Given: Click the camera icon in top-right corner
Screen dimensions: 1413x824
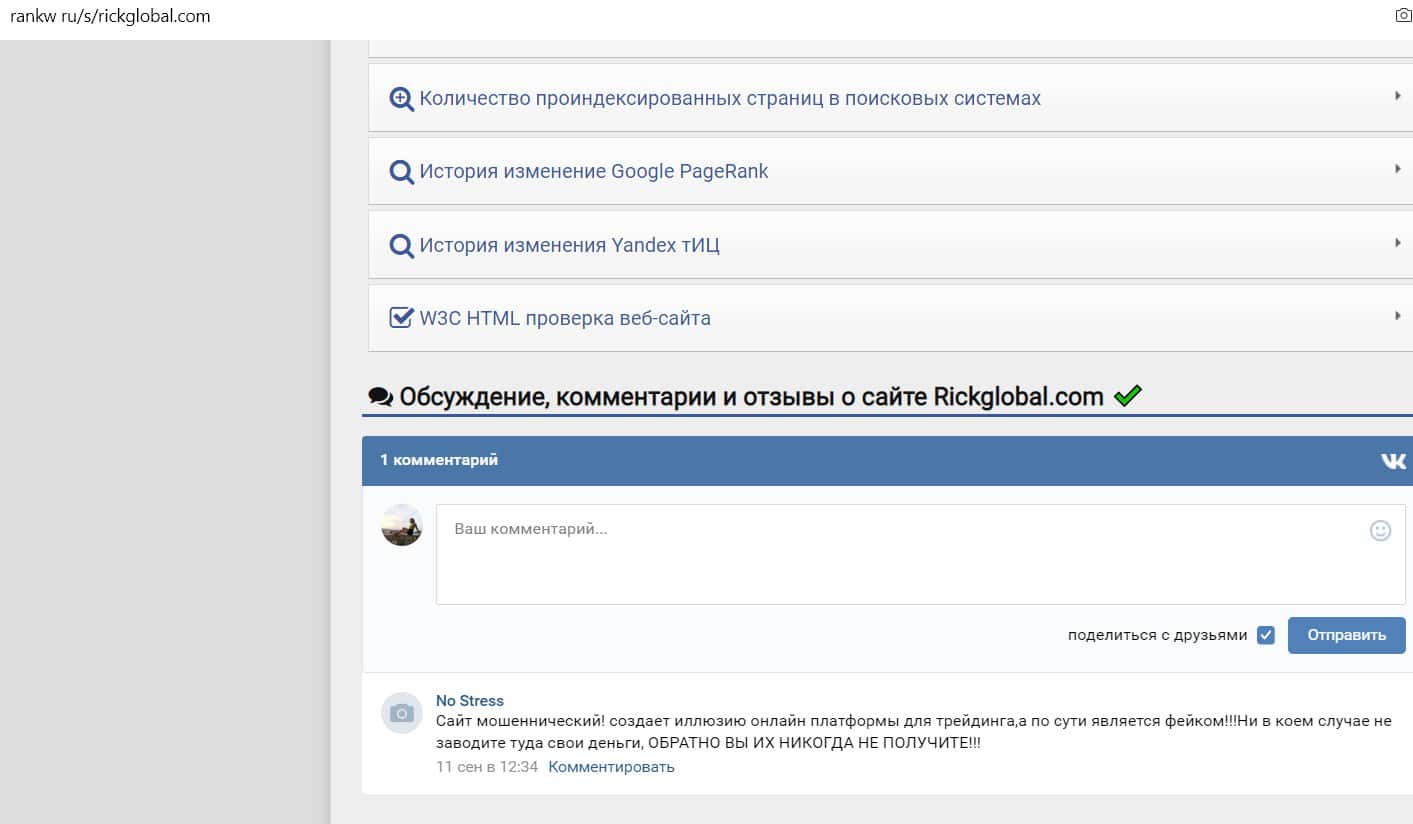Looking at the screenshot, I should pyautogui.click(x=1403, y=16).
